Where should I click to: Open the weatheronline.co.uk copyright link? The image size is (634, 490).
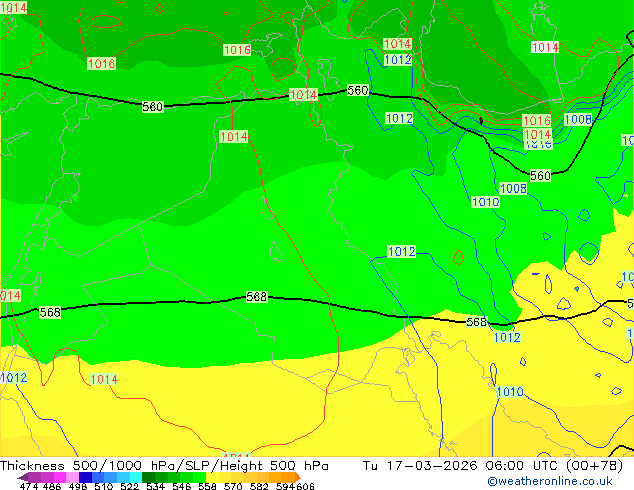(550, 481)
